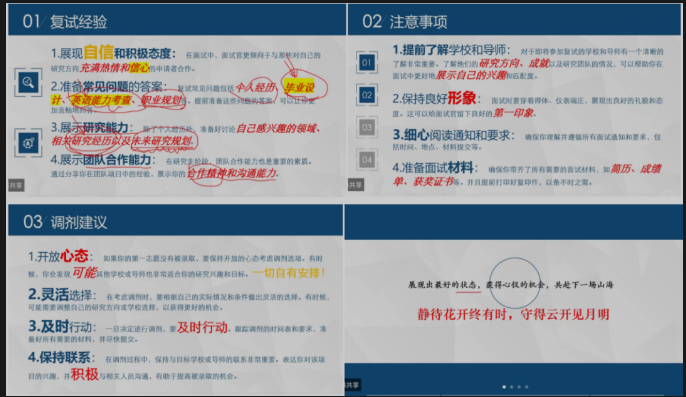
Task: Click the circle drawn around 获得心仪
Action: [514, 283]
